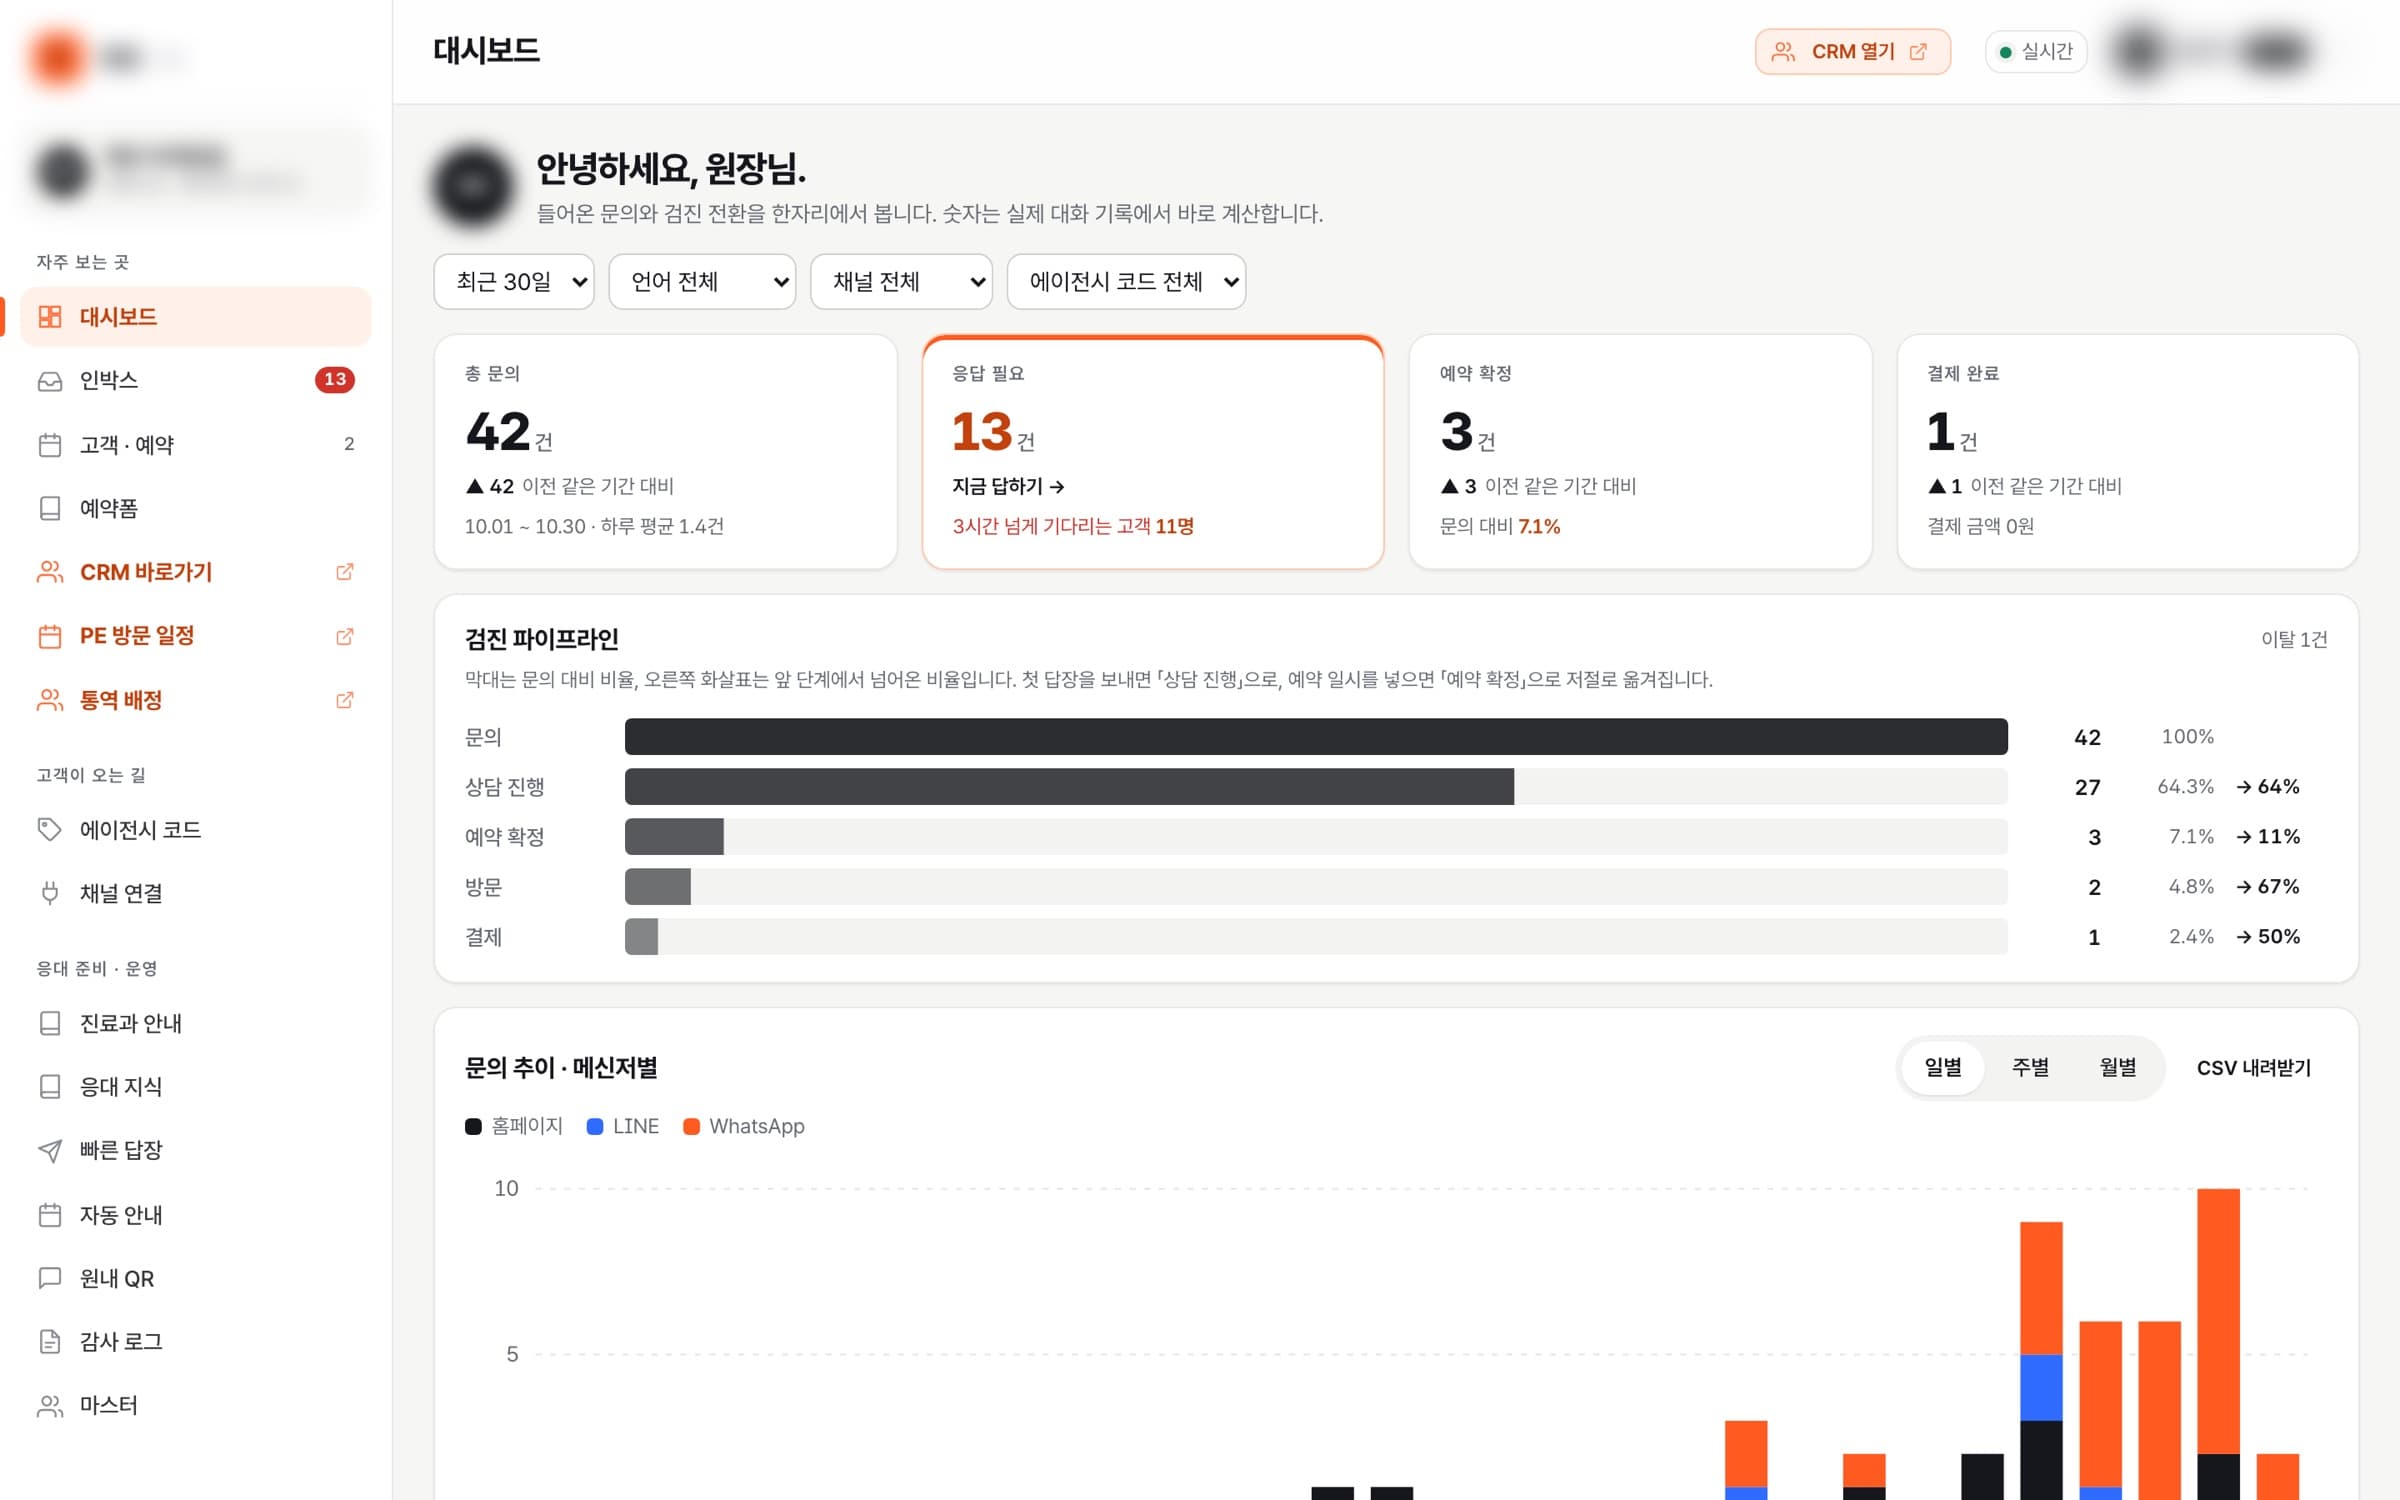The width and height of the screenshot is (2400, 1500).
Task: Click the 예약 확정 3건 card
Action: 1640,452
